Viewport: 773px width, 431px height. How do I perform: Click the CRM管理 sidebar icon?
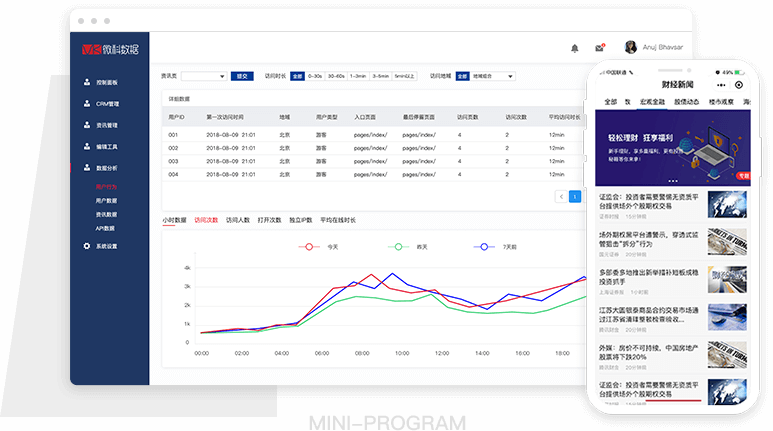[x=87, y=103]
